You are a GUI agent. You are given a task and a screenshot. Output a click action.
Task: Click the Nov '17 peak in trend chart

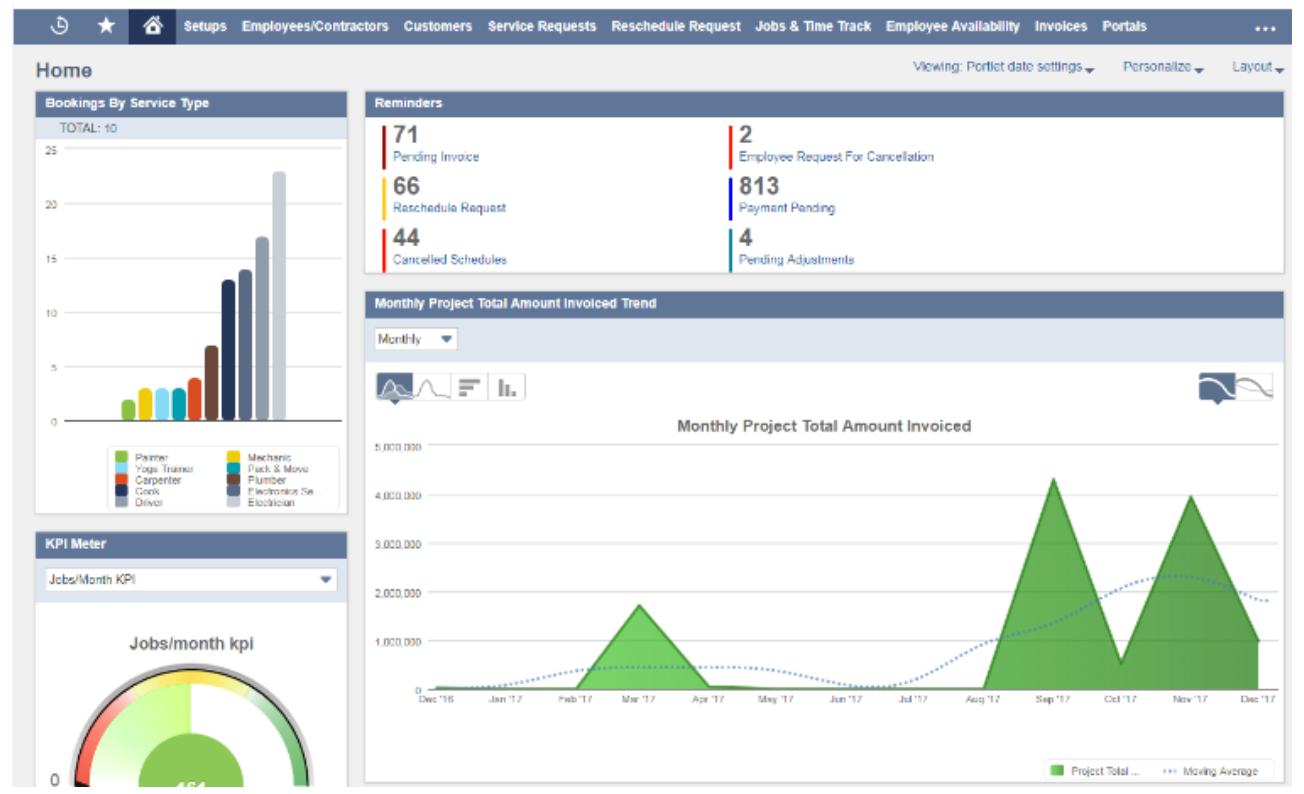click(1190, 497)
